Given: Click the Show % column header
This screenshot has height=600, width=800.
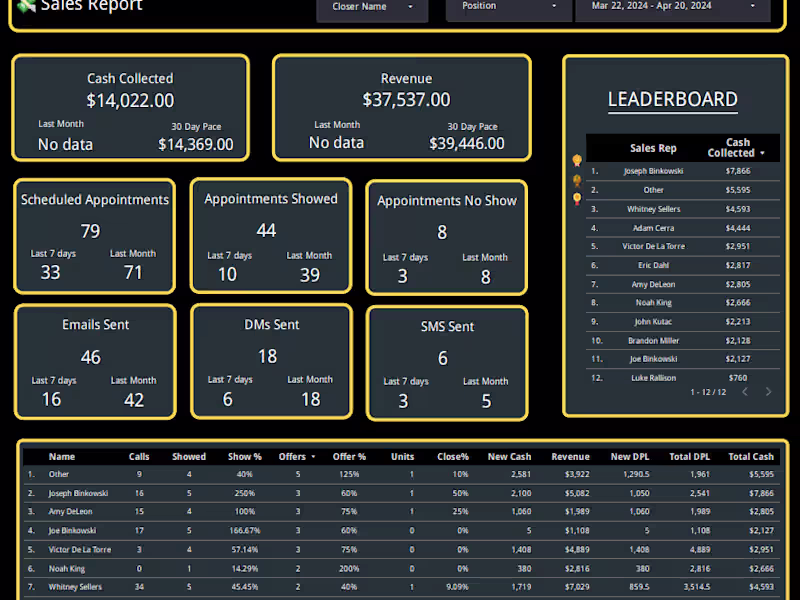Looking at the screenshot, I should pyautogui.click(x=244, y=456).
